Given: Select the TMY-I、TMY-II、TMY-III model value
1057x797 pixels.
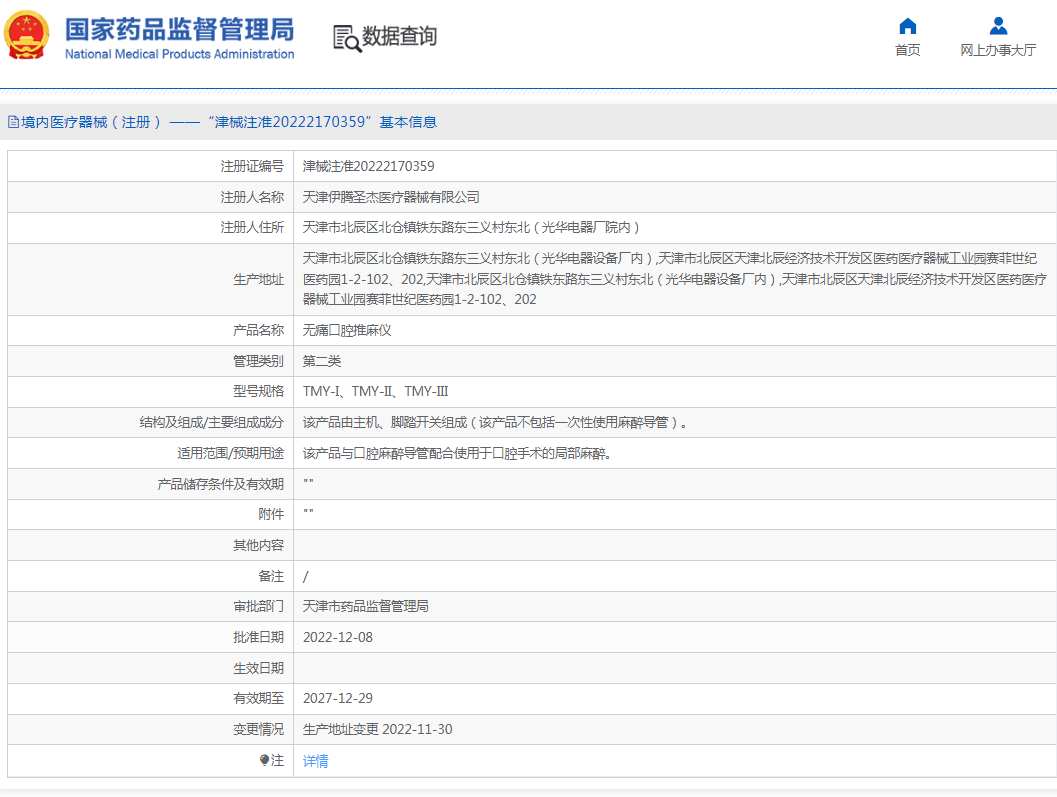Looking at the screenshot, I should coord(375,391).
